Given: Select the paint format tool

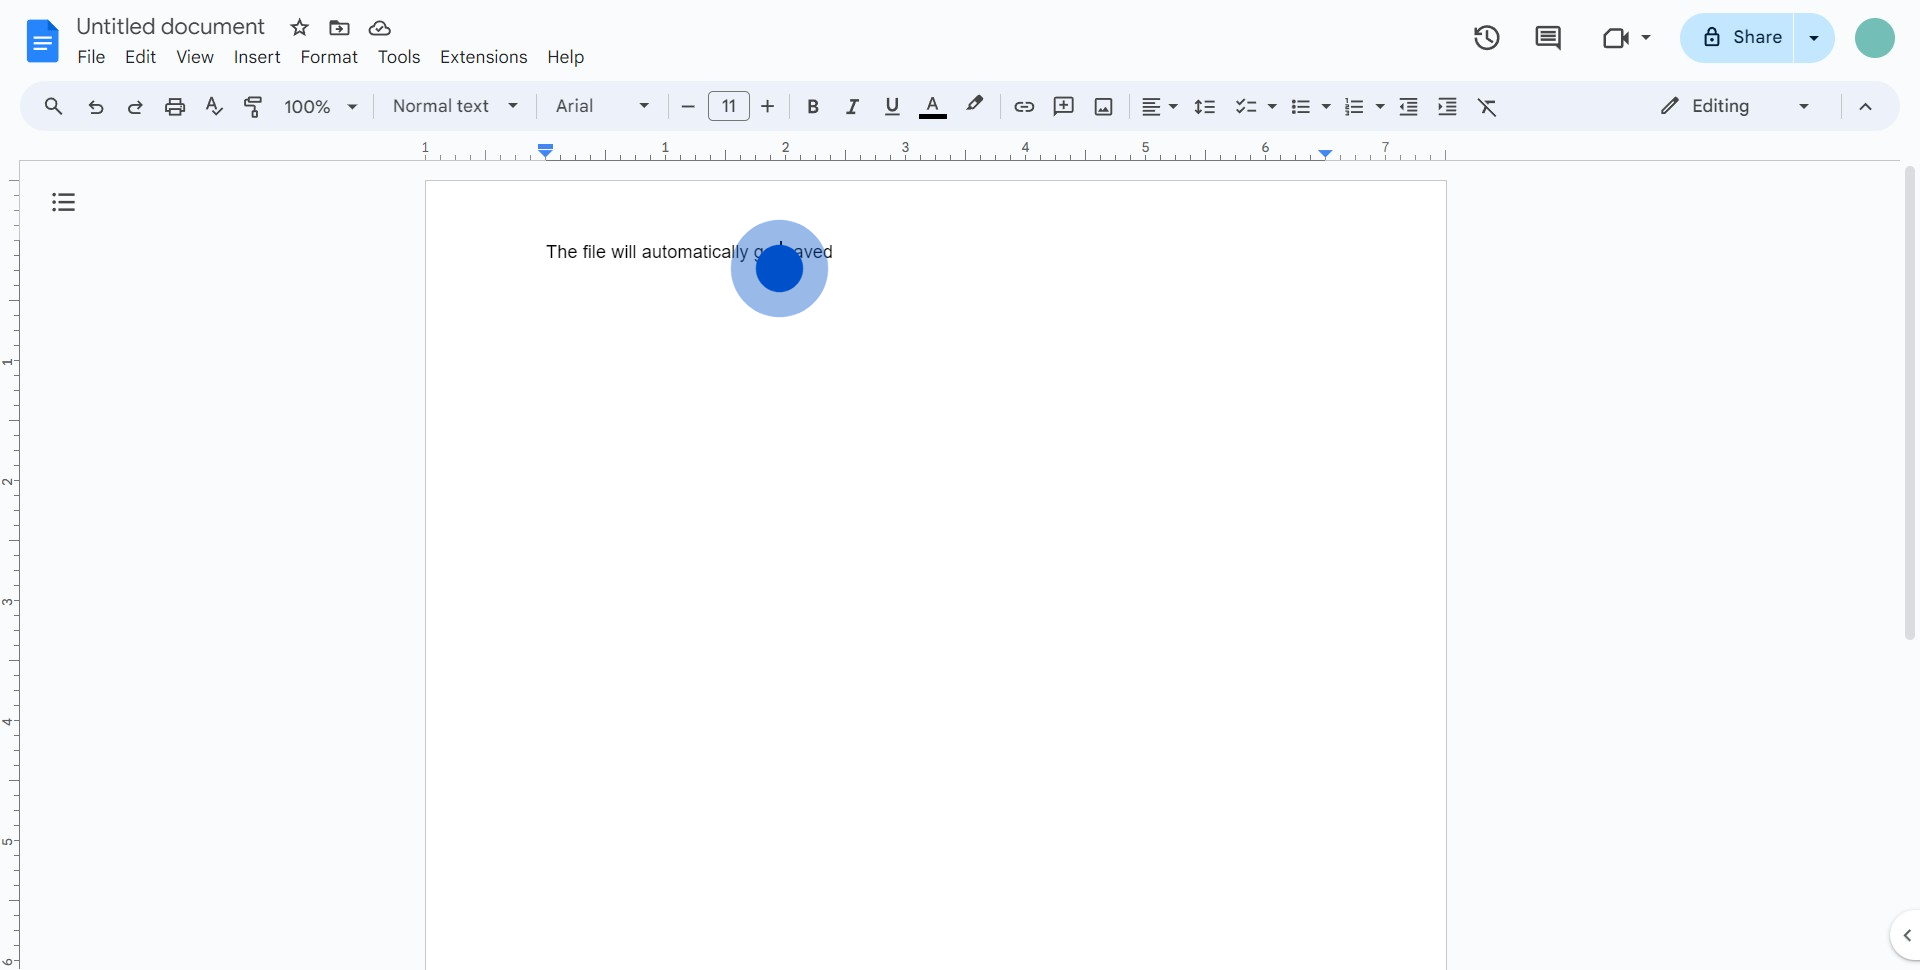Looking at the screenshot, I should tap(253, 107).
